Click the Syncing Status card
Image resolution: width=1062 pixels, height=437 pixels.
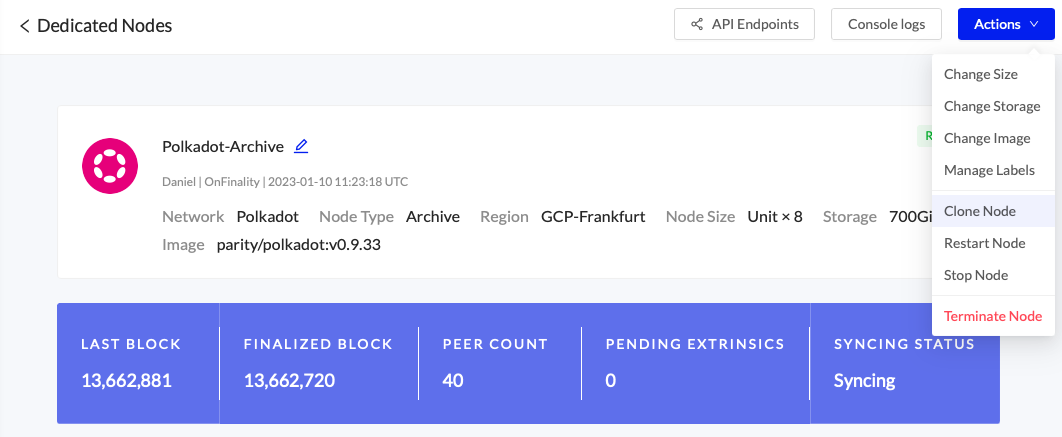point(904,362)
